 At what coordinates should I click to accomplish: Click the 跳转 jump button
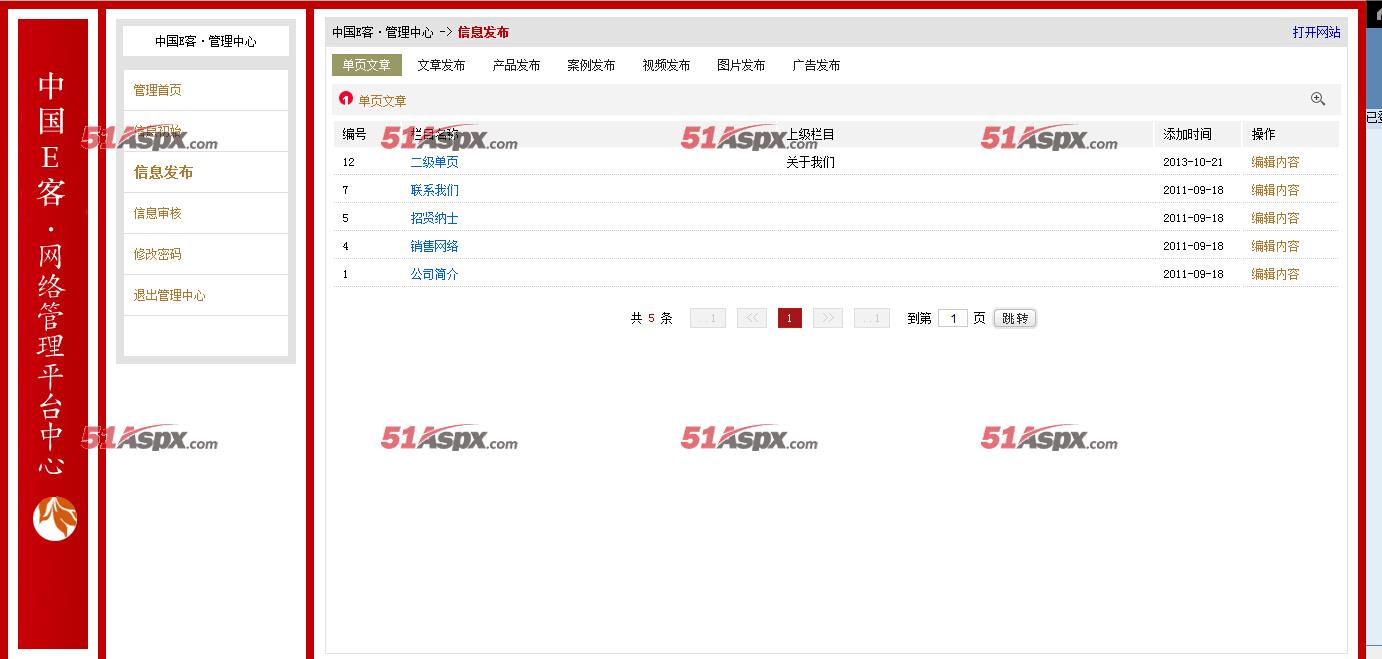click(1015, 318)
